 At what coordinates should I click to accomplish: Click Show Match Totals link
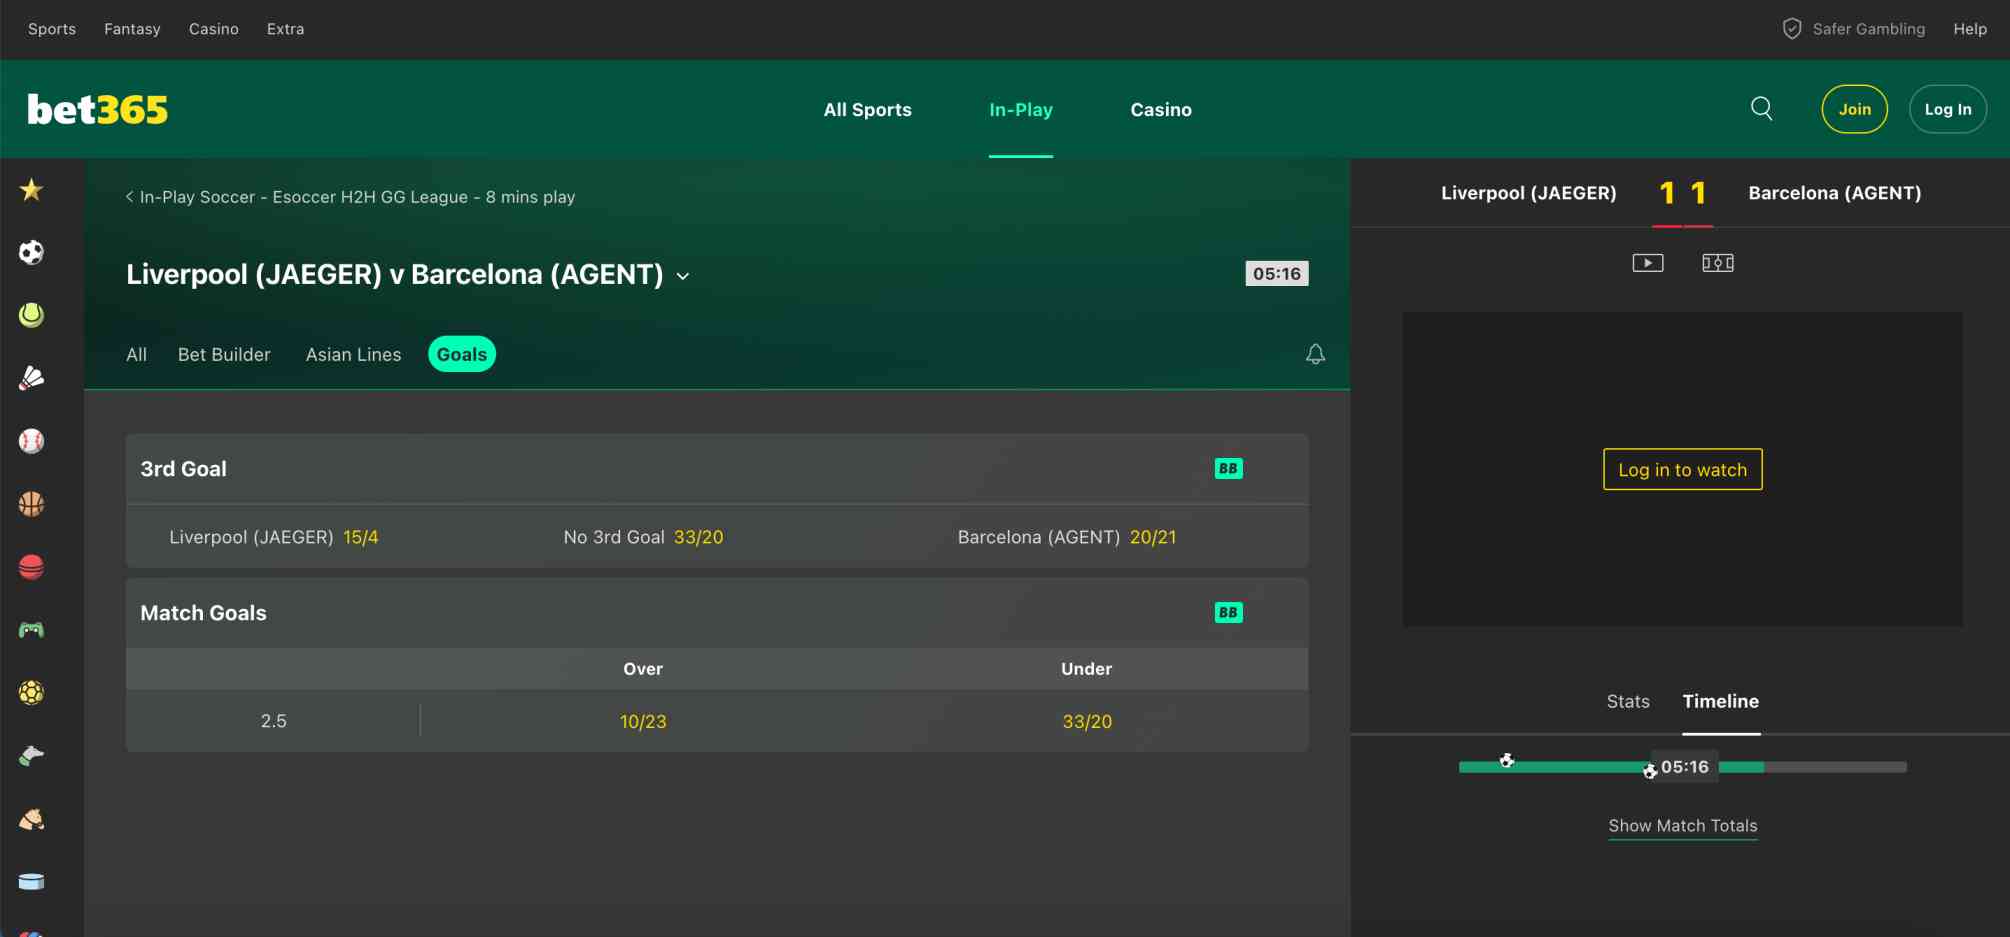1682,826
